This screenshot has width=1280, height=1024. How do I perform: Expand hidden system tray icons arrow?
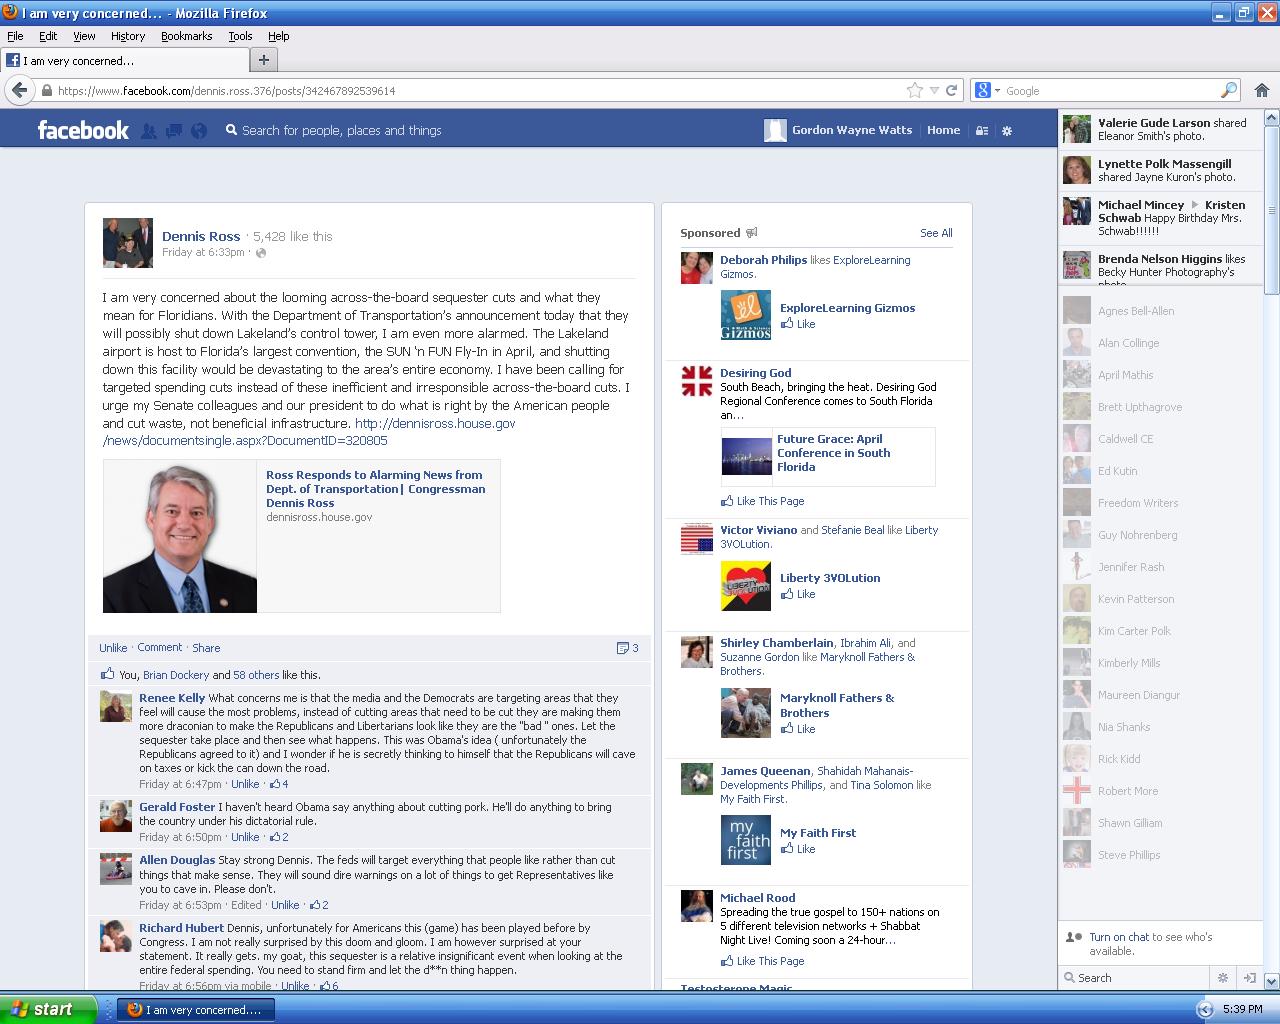pyautogui.click(x=1204, y=1010)
